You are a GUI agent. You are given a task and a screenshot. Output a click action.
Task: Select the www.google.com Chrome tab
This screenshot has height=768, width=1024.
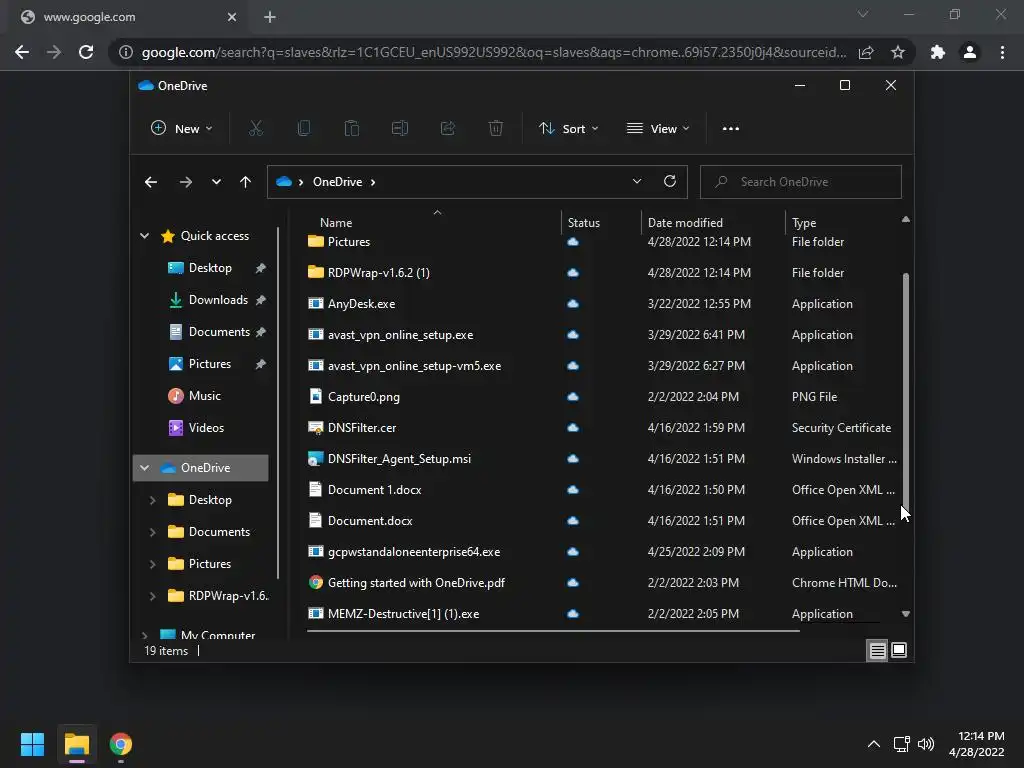pos(129,17)
